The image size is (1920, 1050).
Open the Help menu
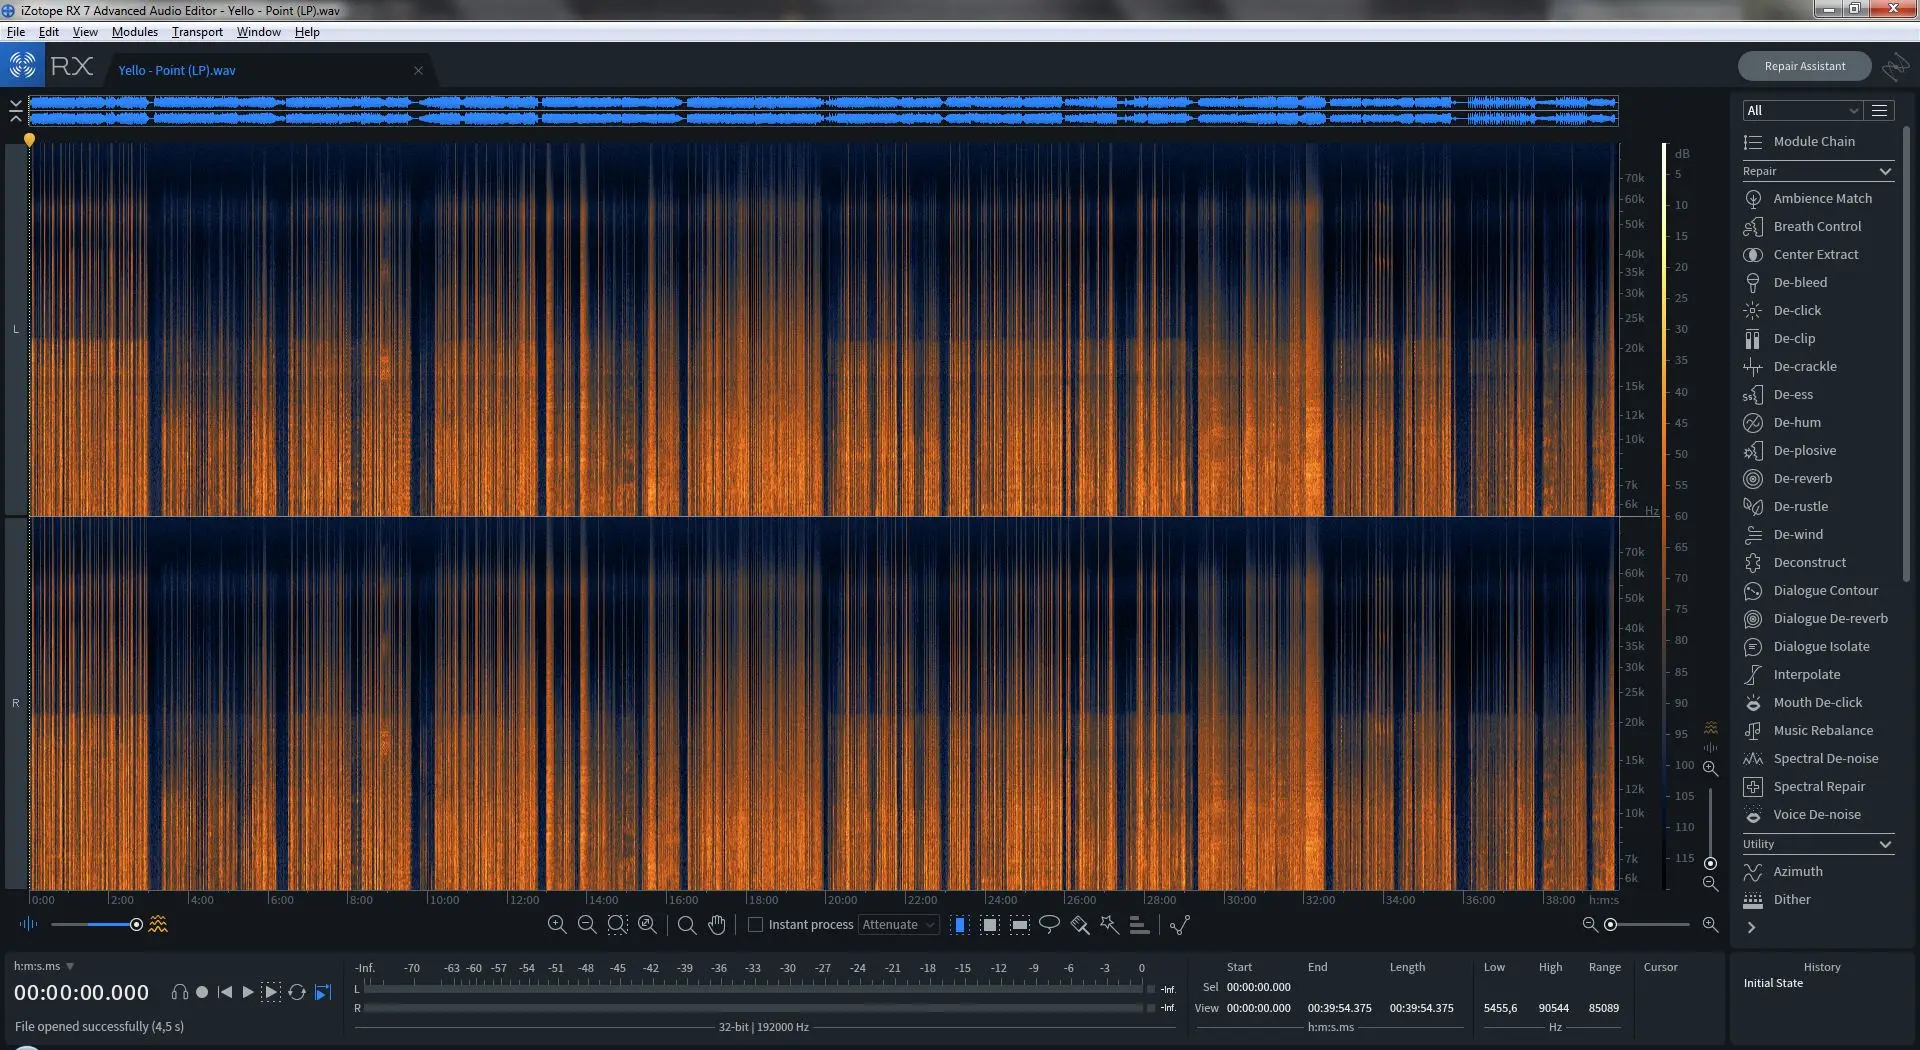pyautogui.click(x=307, y=32)
